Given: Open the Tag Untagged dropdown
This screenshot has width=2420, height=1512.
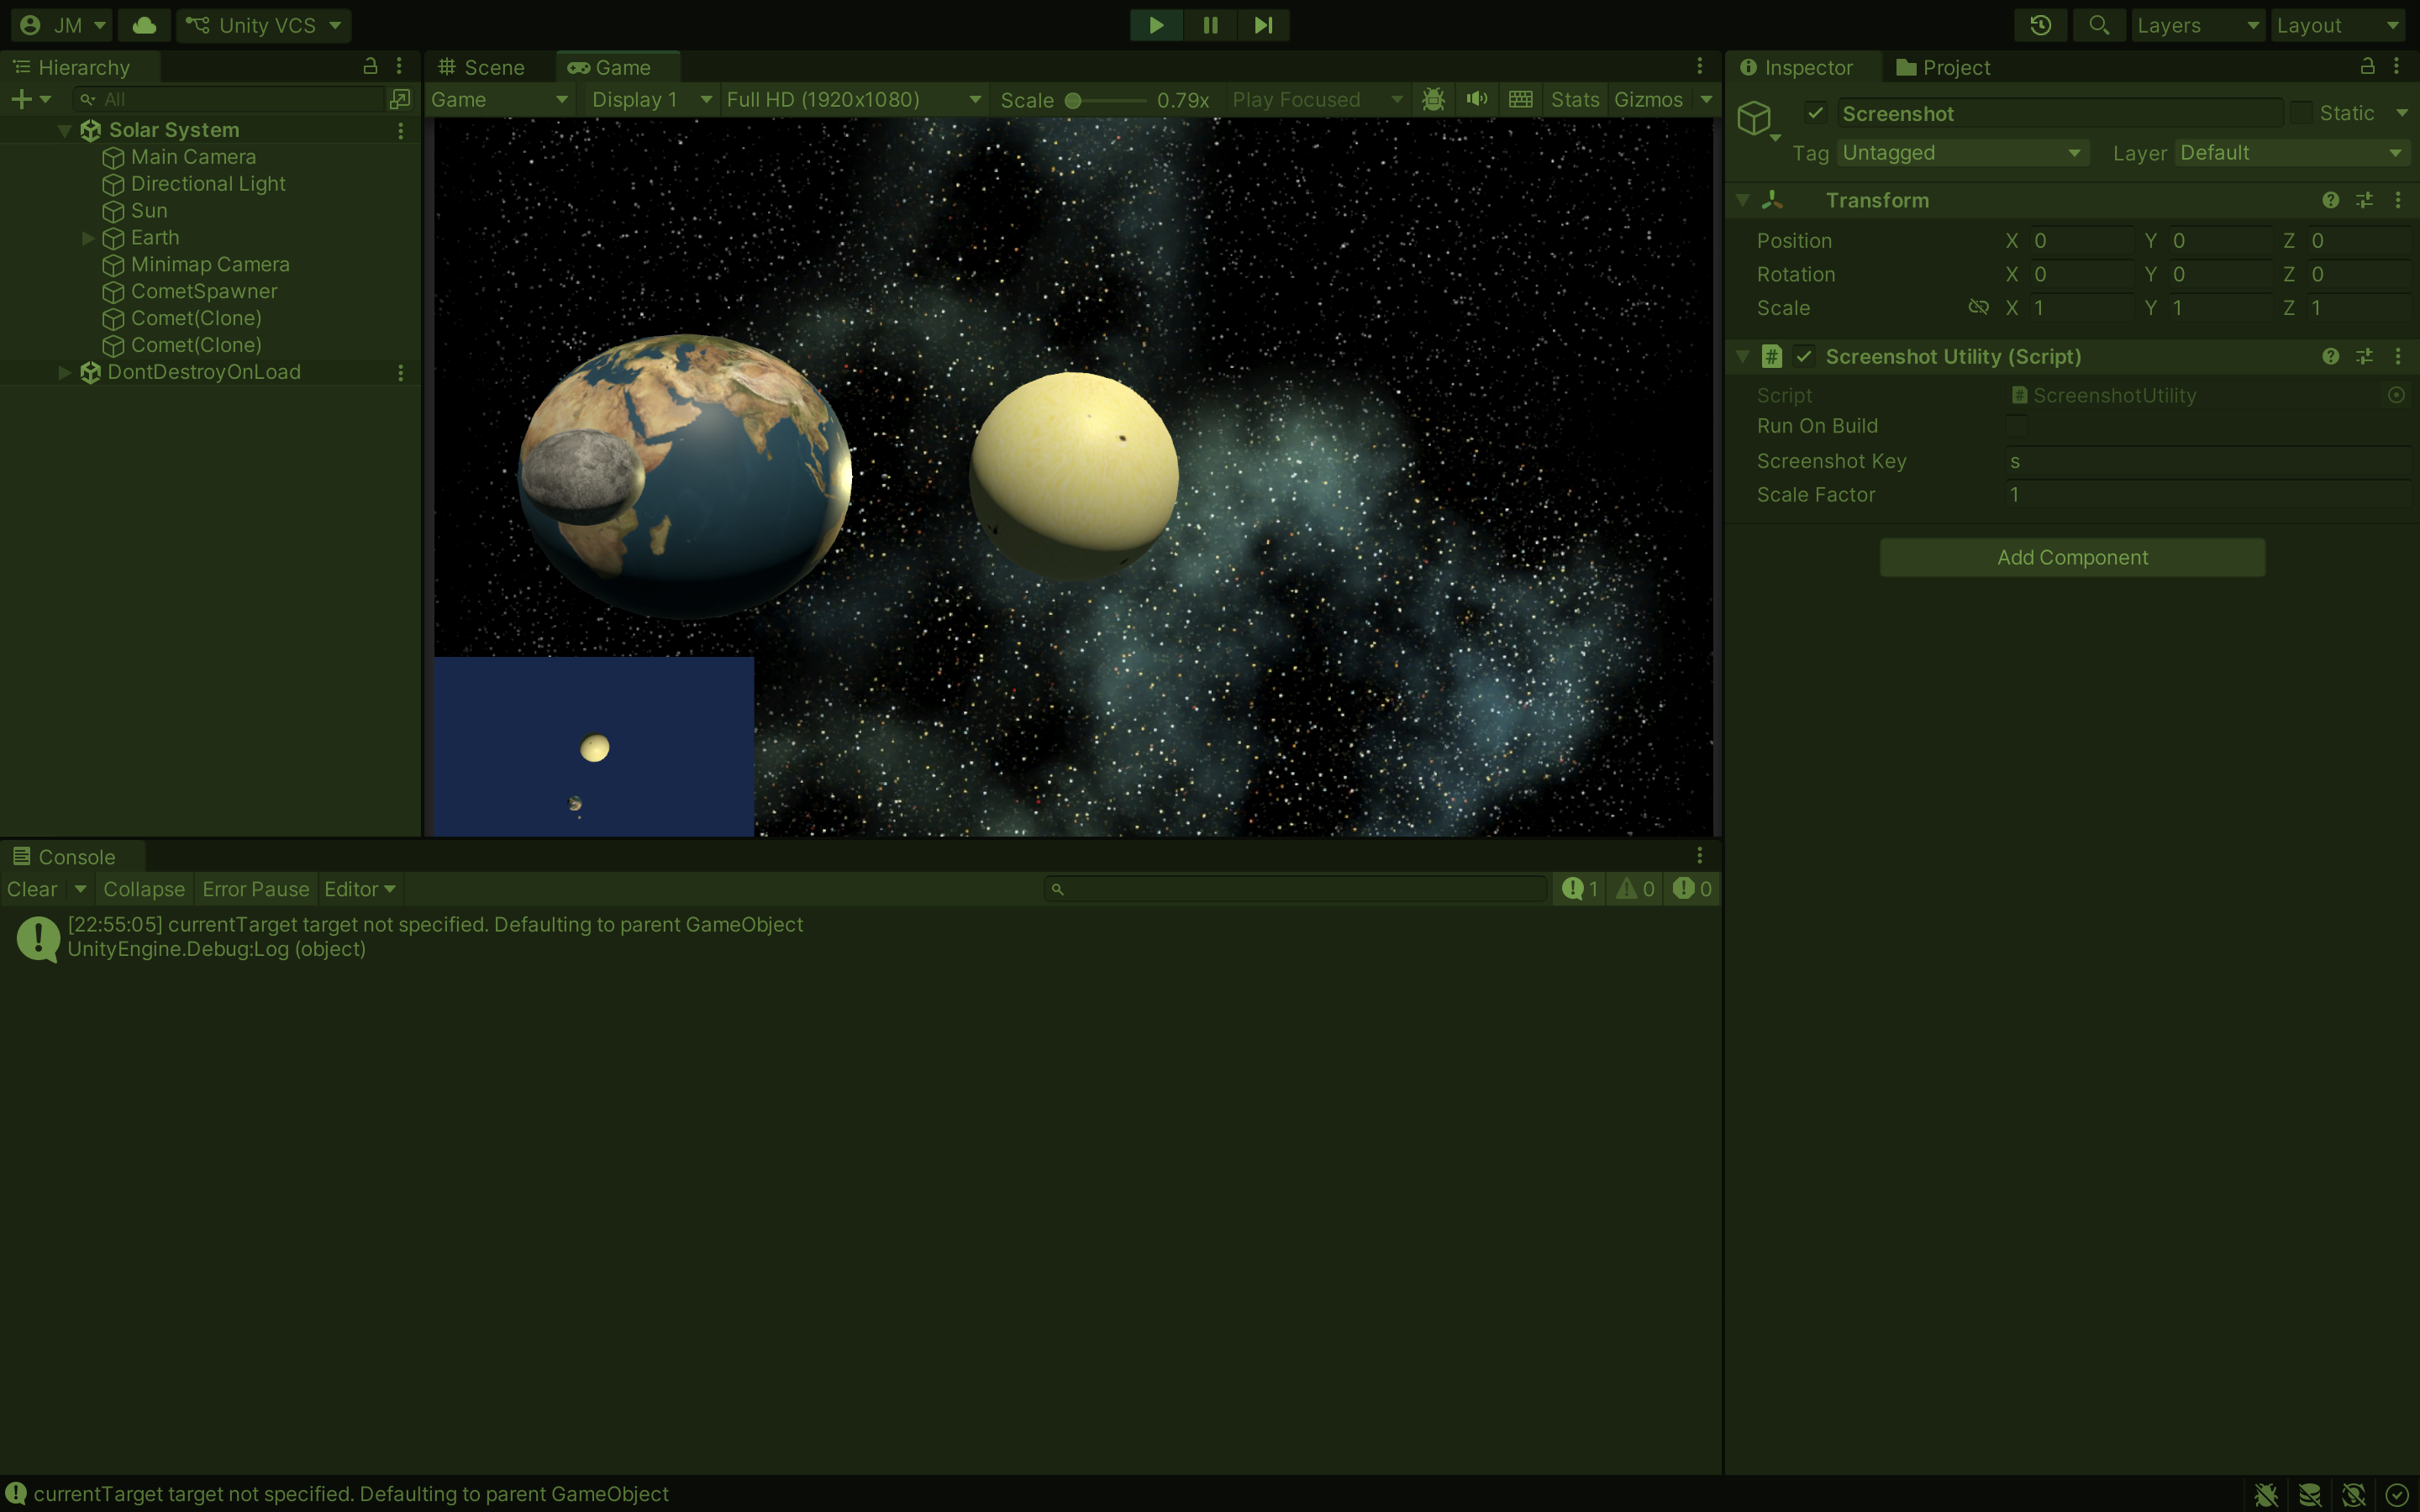Looking at the screenshot, I should pyautogui.click(x=1961, y=153).
